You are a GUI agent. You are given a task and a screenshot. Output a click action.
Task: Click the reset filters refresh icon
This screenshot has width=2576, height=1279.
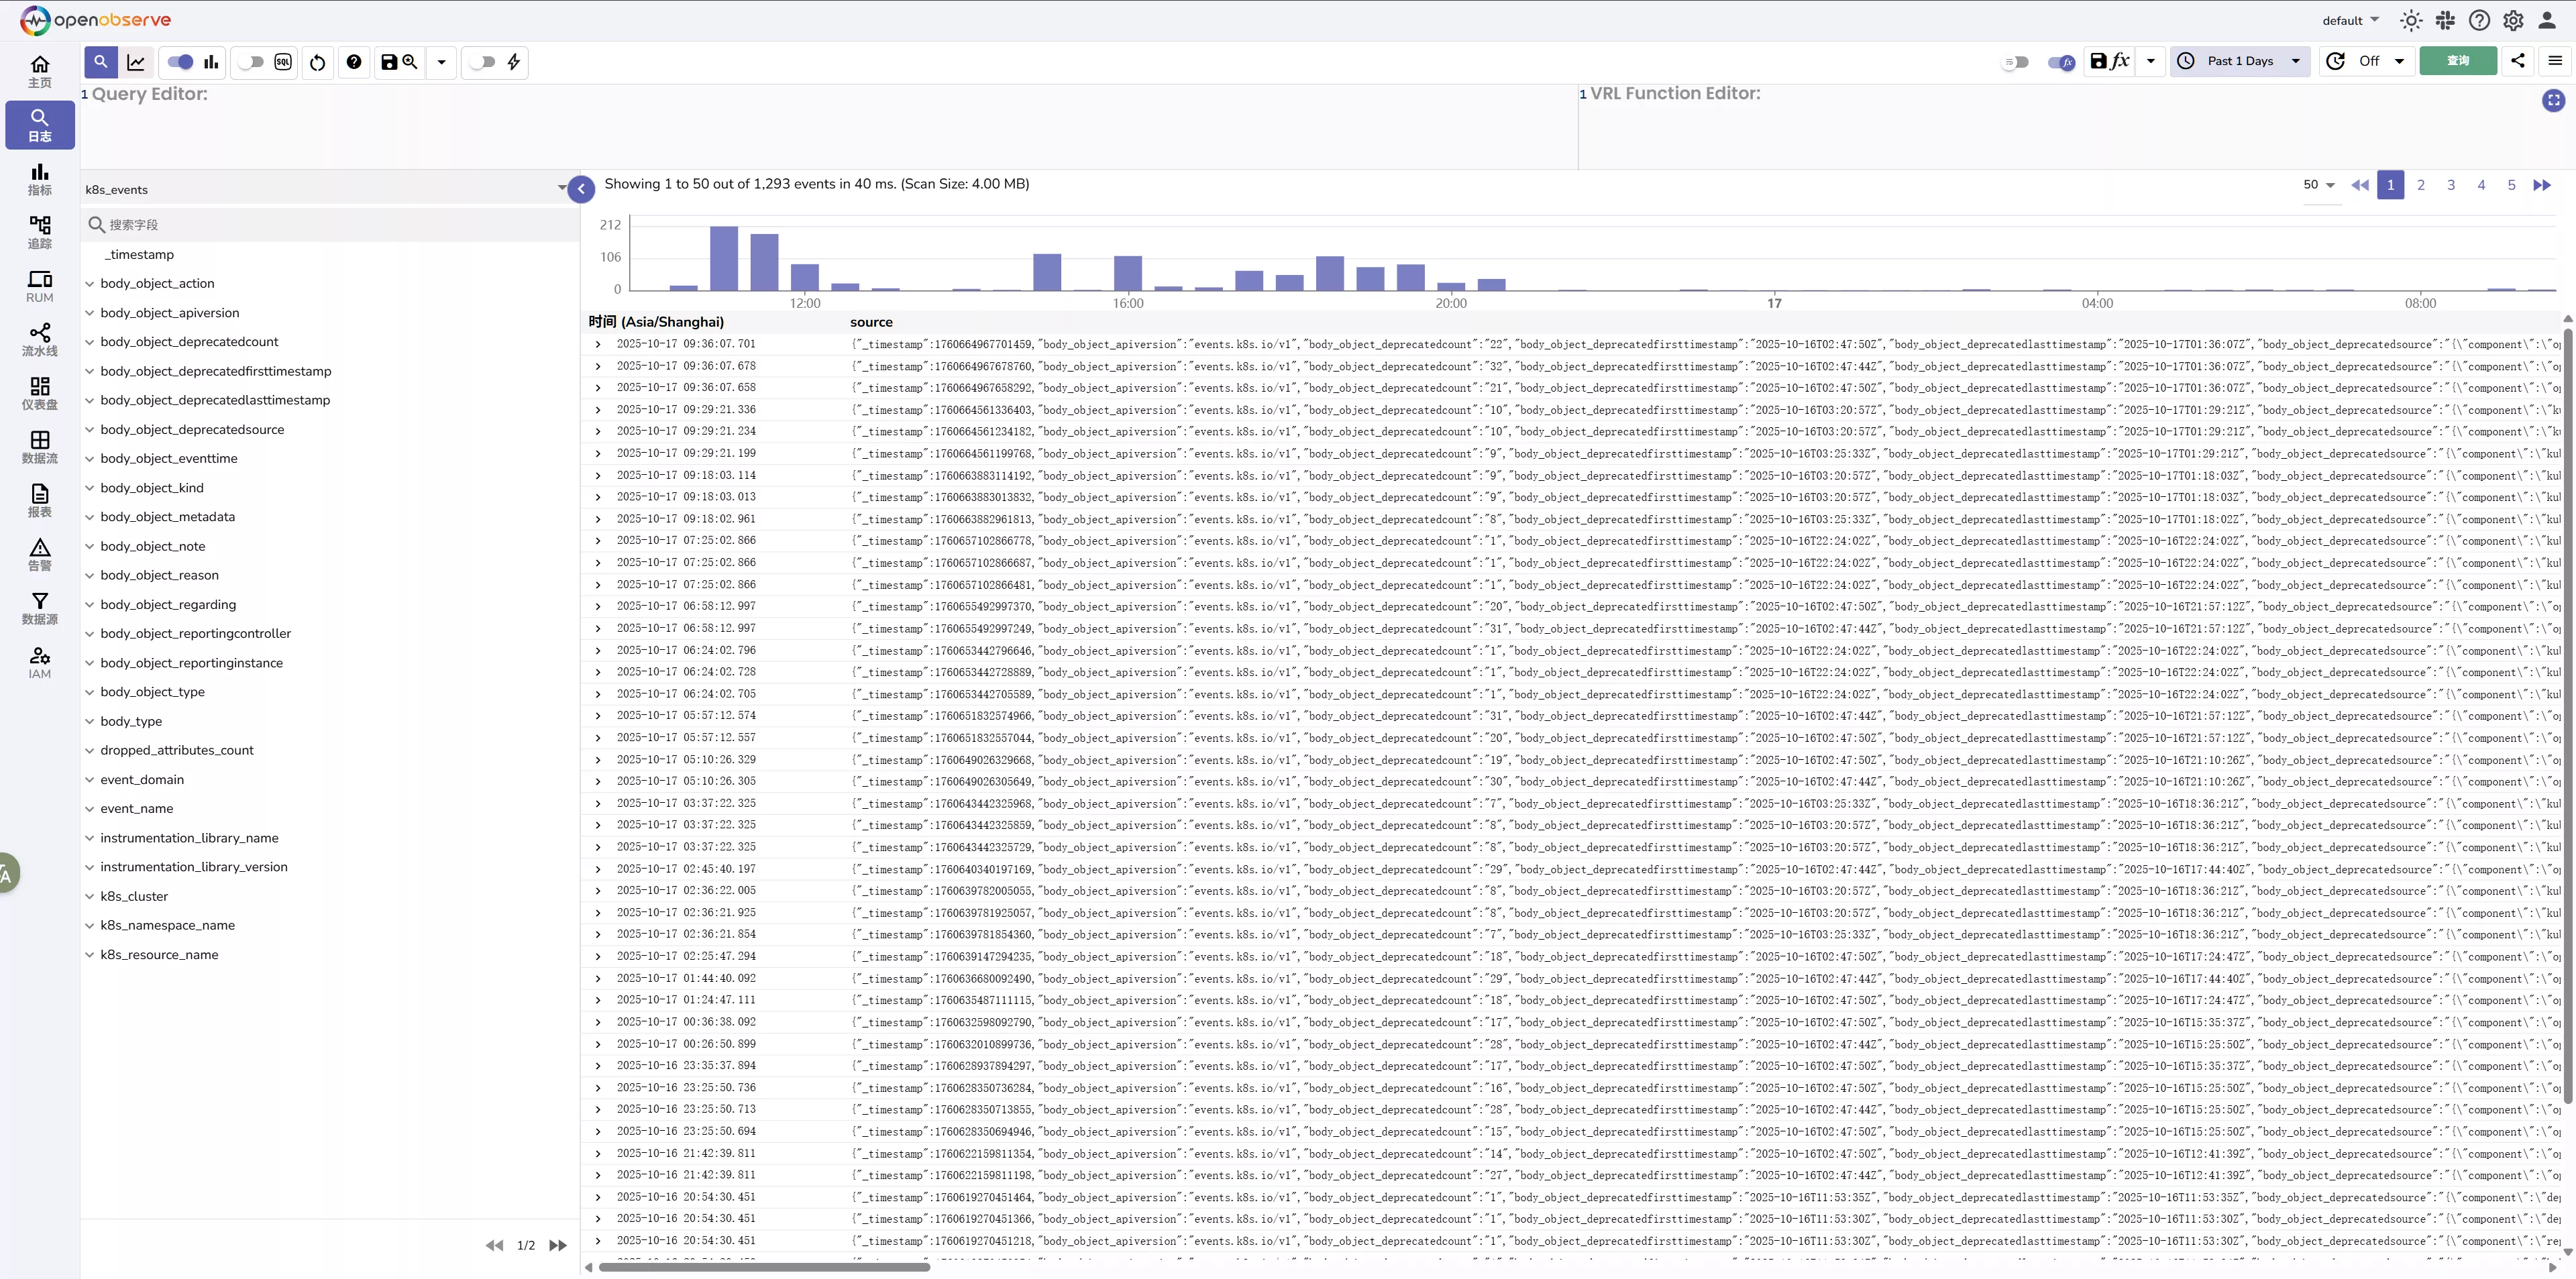point(317,62)
